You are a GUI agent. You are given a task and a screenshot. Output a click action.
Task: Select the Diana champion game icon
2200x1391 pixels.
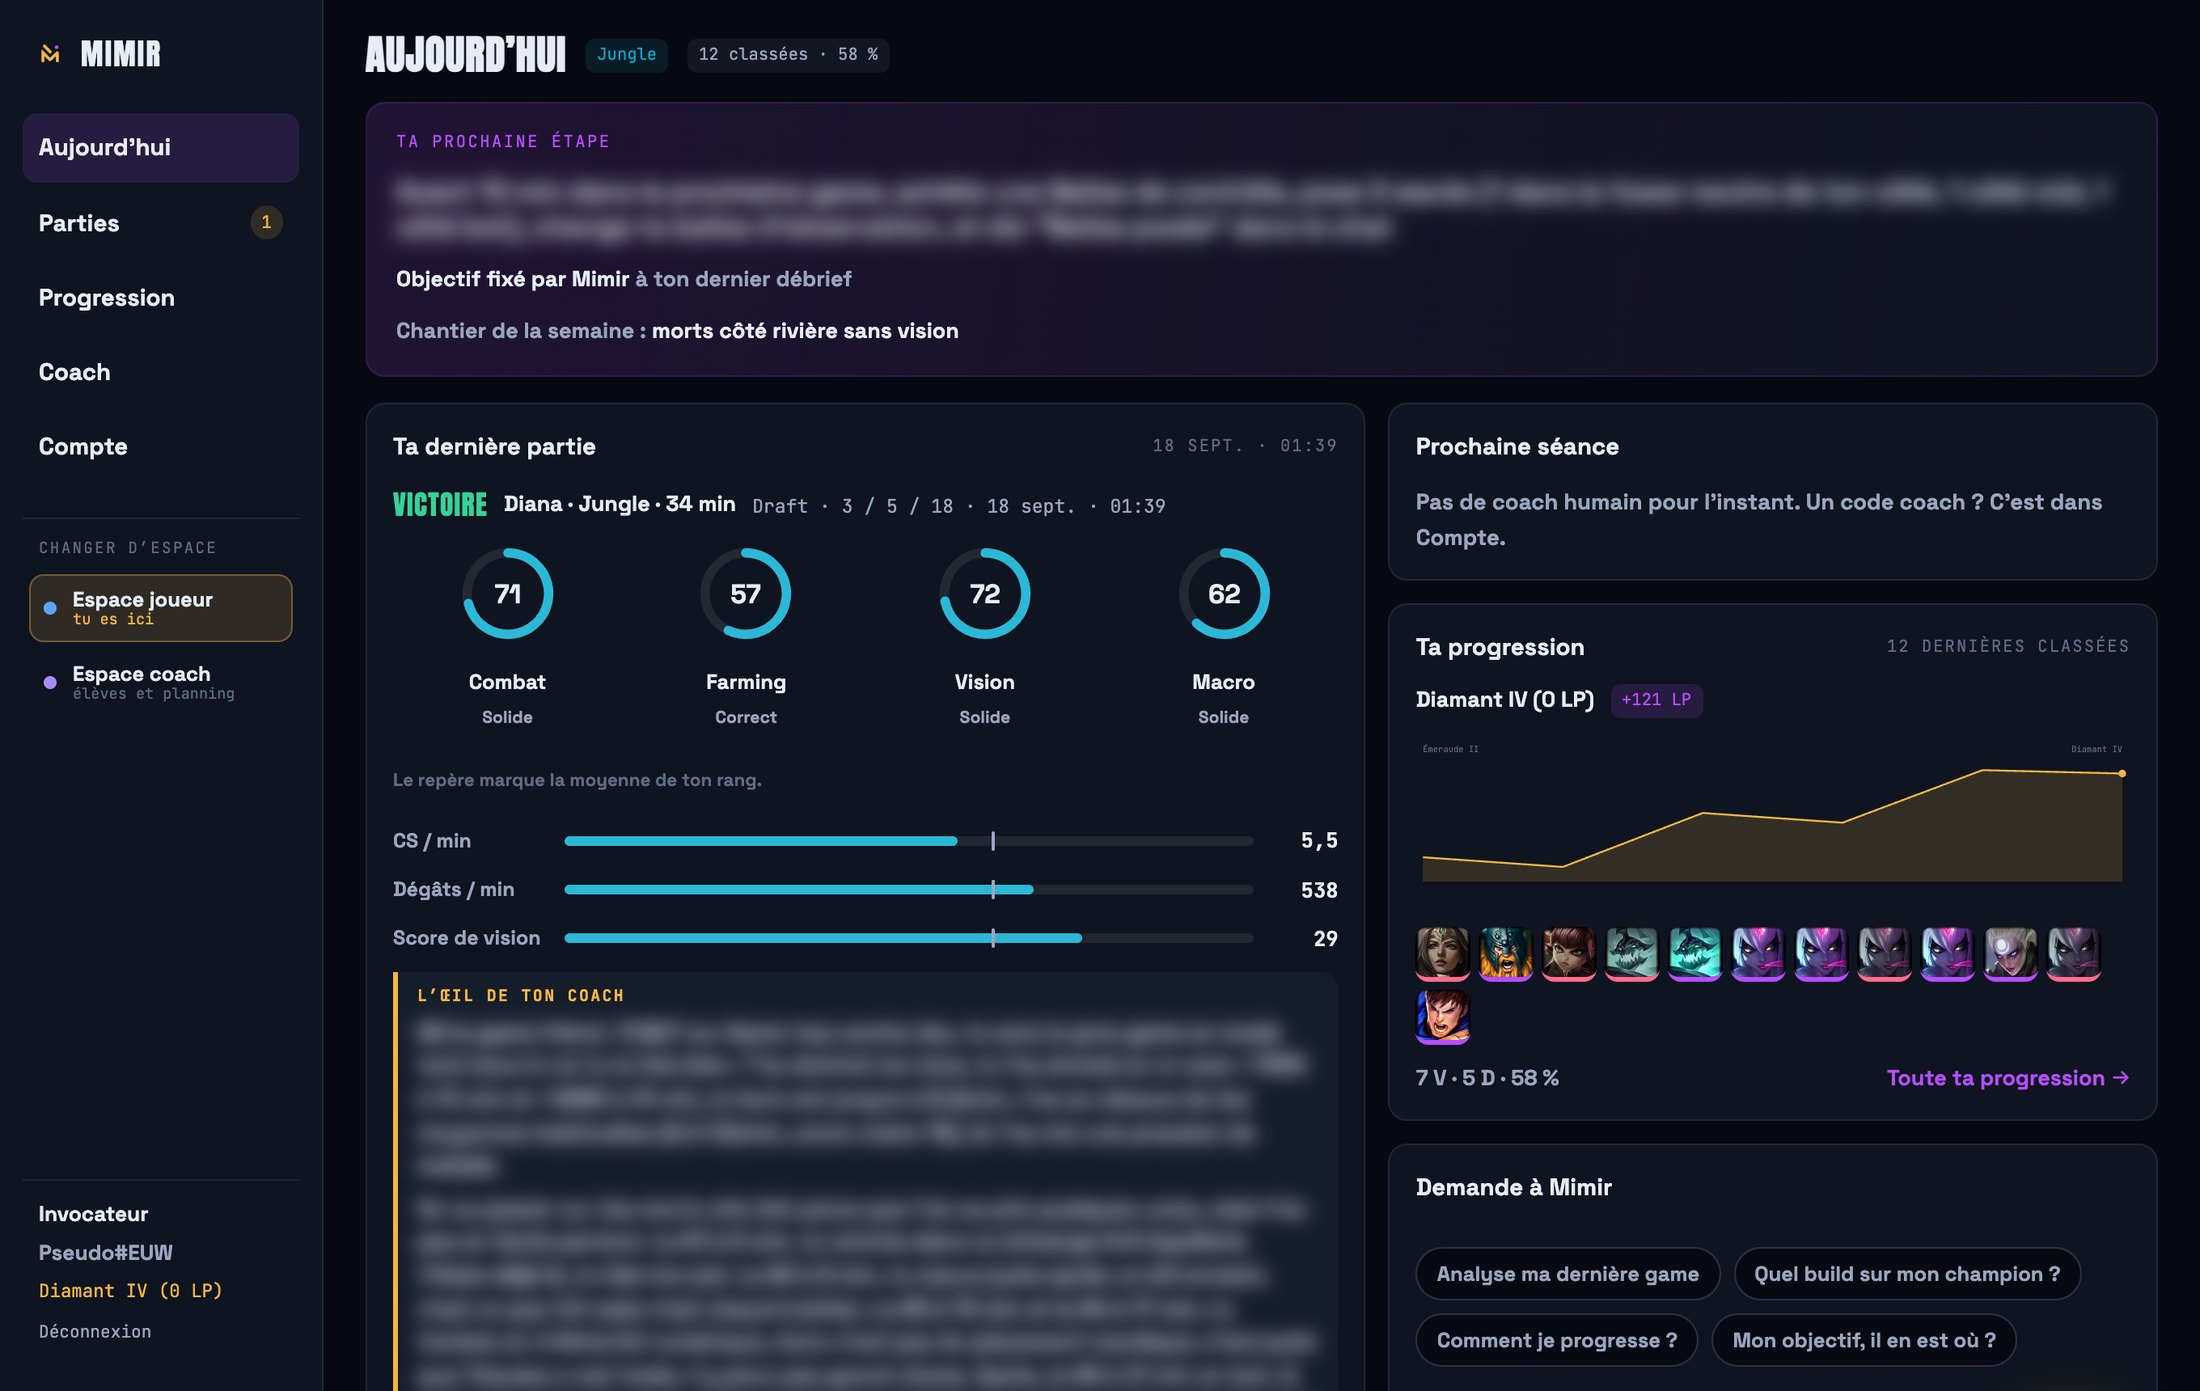(x=2011, y=953)
